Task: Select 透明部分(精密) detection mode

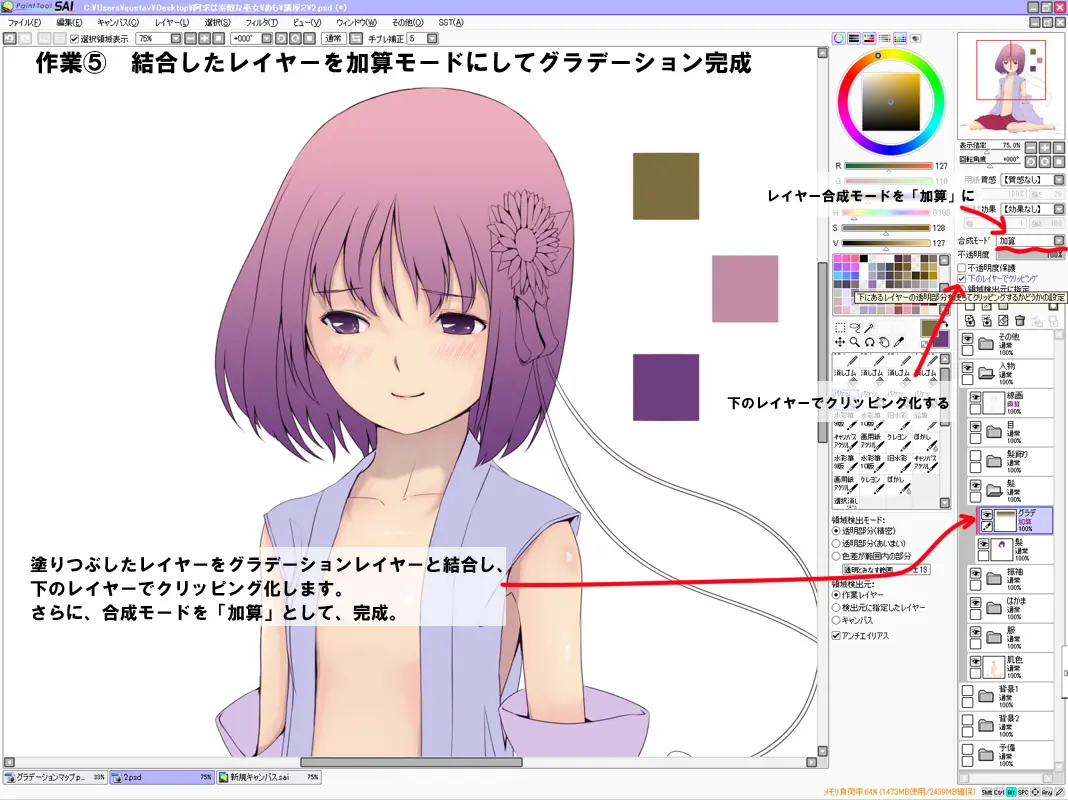Action: tap(836, 531)
